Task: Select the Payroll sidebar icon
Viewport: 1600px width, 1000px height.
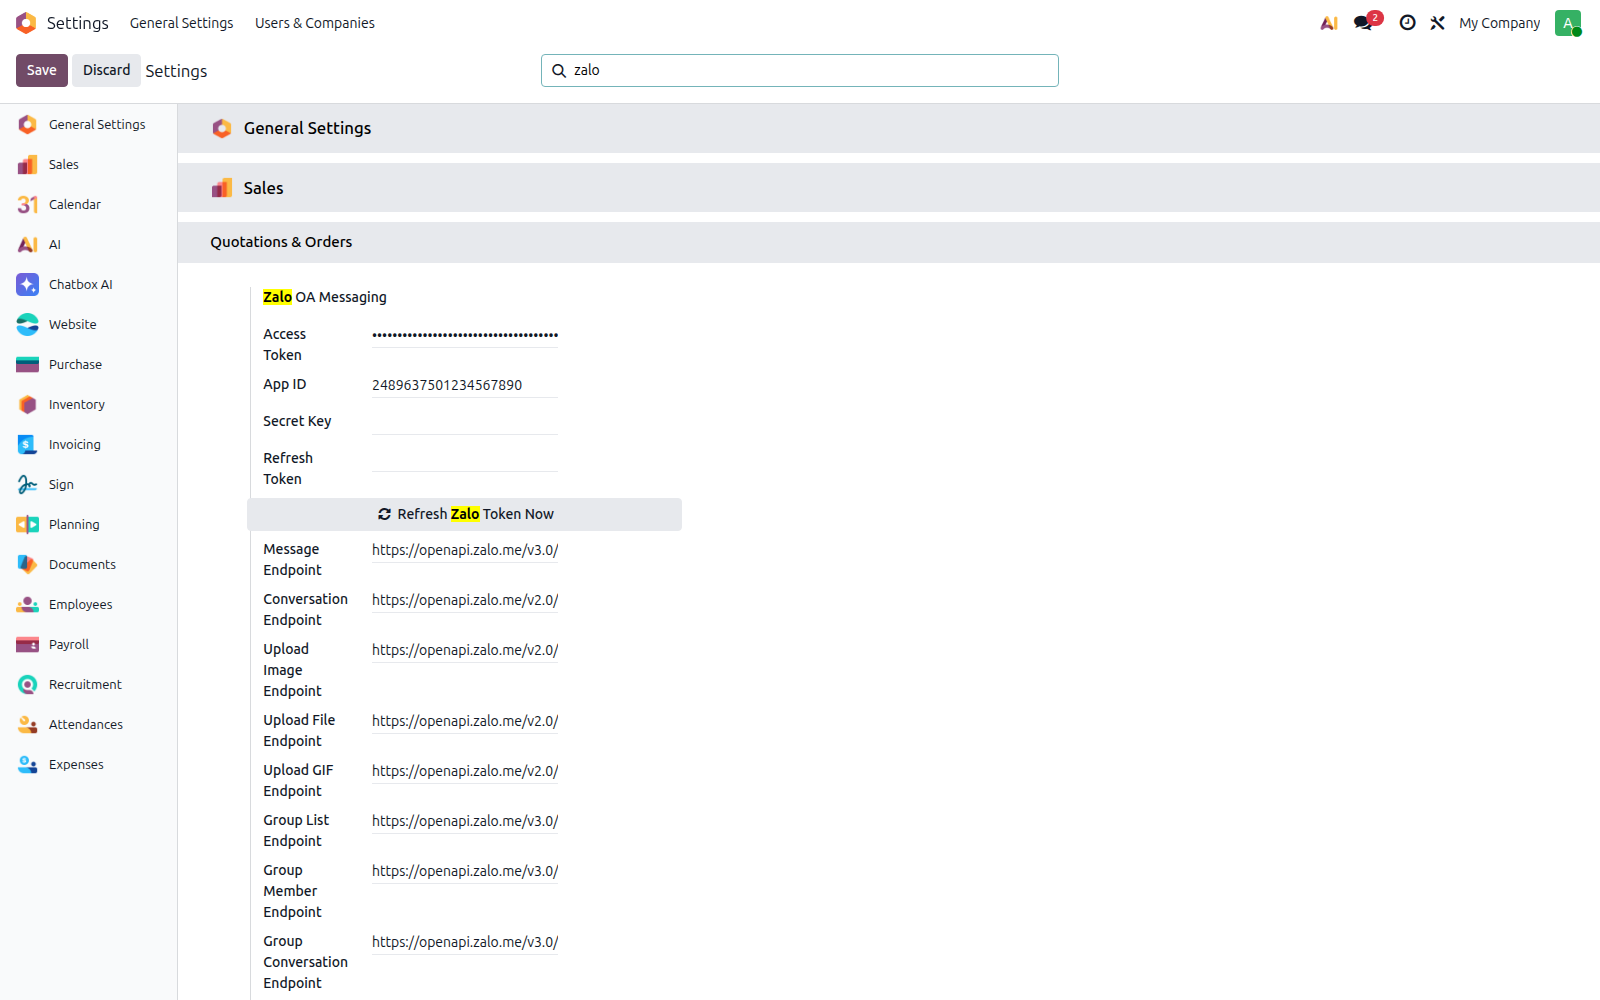Action: click(x=28, y=644)
